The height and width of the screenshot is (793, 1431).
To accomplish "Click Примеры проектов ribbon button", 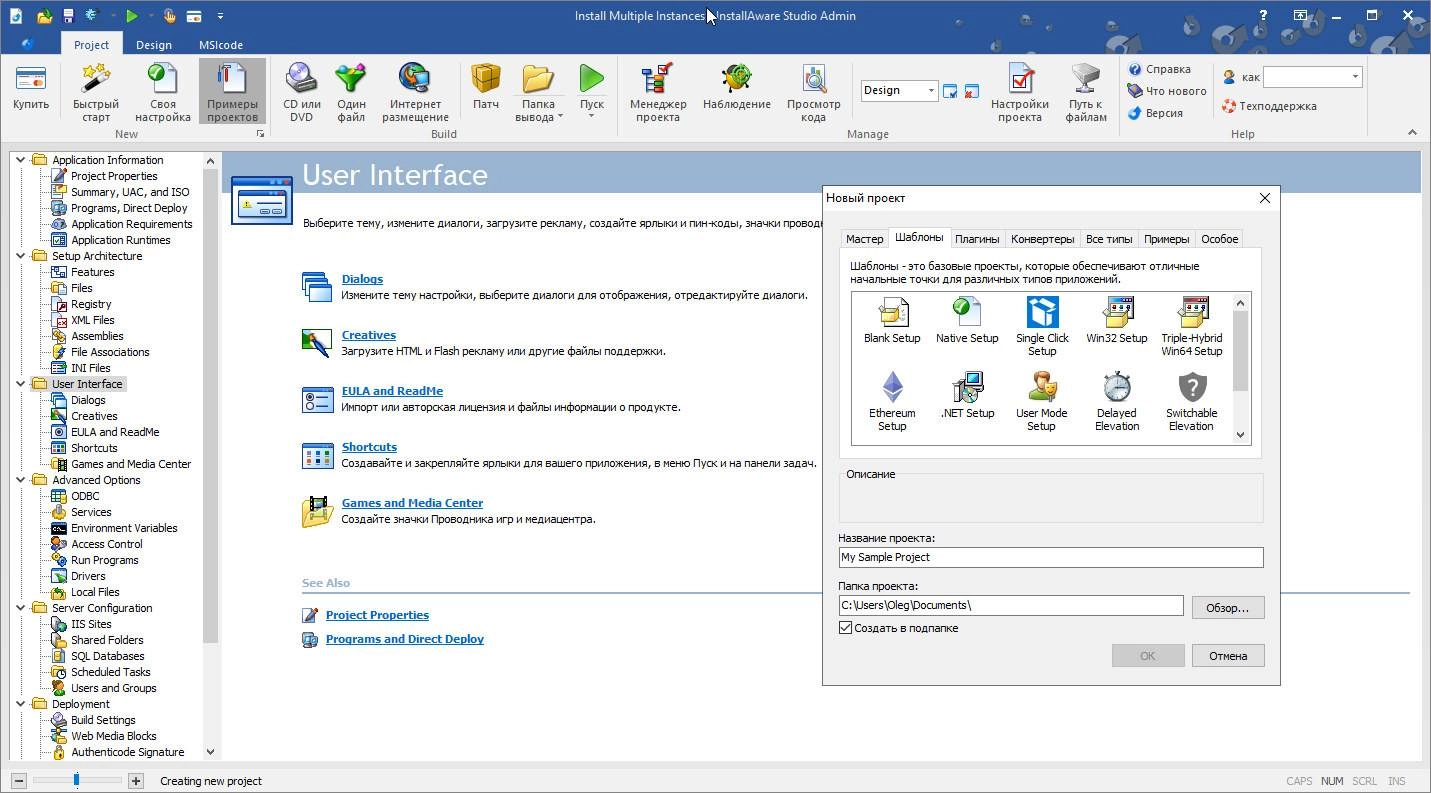I will pos(232,92).
